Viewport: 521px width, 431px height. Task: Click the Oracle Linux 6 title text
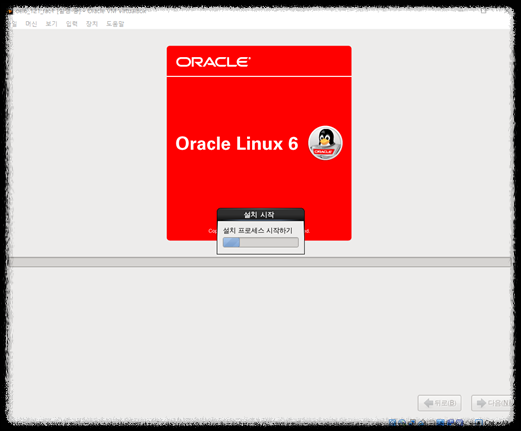[237, 143]
